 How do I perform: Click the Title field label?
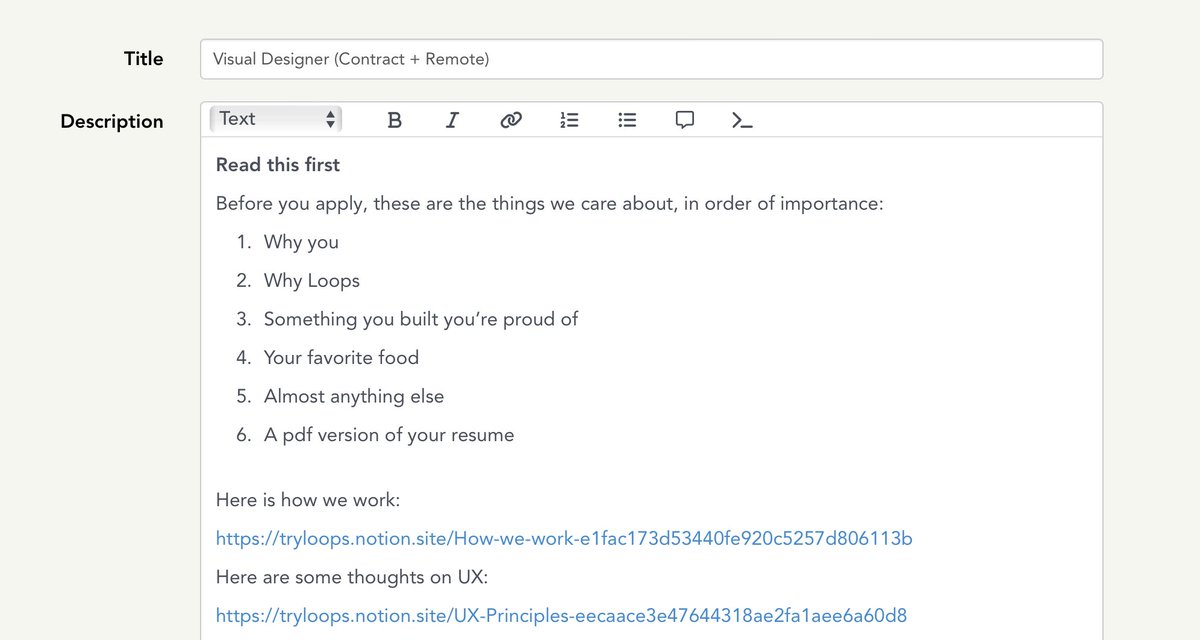coord(144,59)
